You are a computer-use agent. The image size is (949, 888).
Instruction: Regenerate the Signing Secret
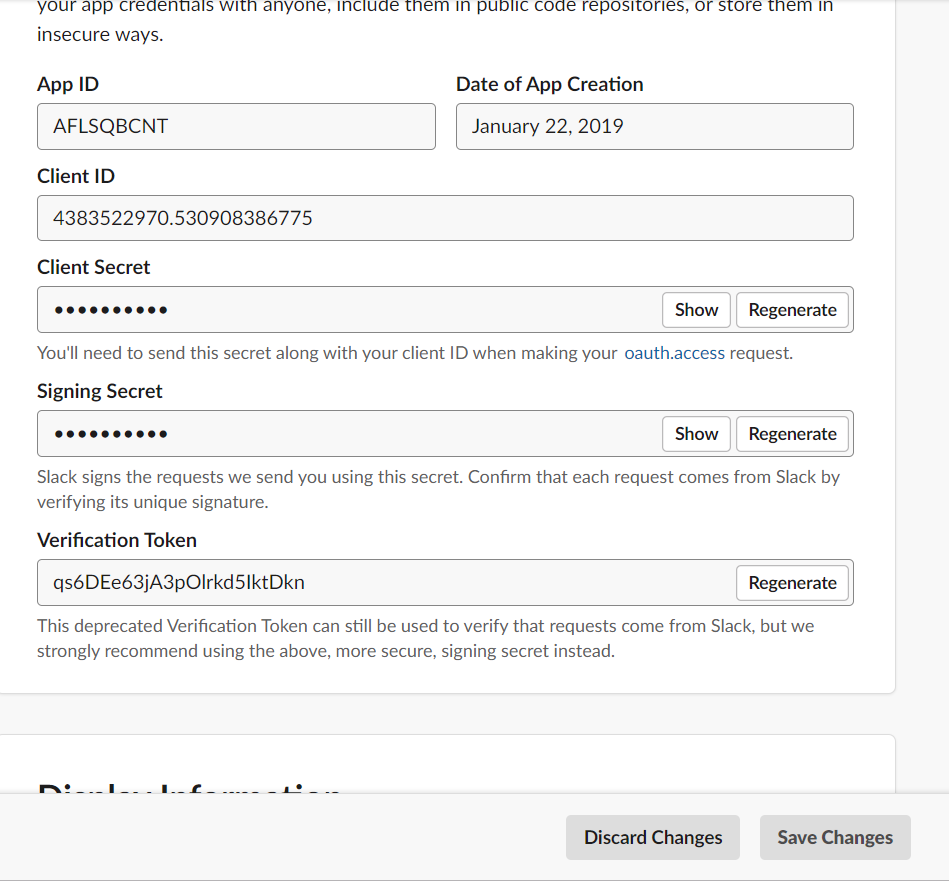(x=792, y=434)
